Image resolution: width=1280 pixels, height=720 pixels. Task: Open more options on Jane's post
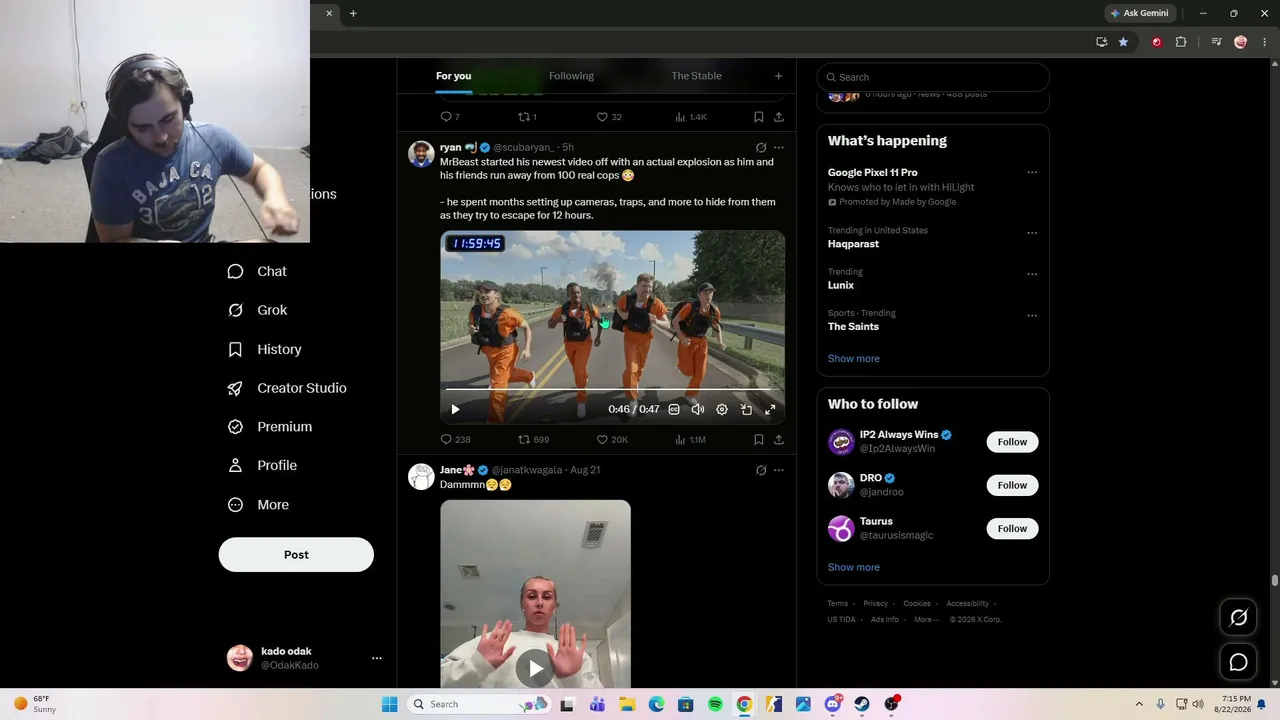pyautogui.click(x=779, y=470)
